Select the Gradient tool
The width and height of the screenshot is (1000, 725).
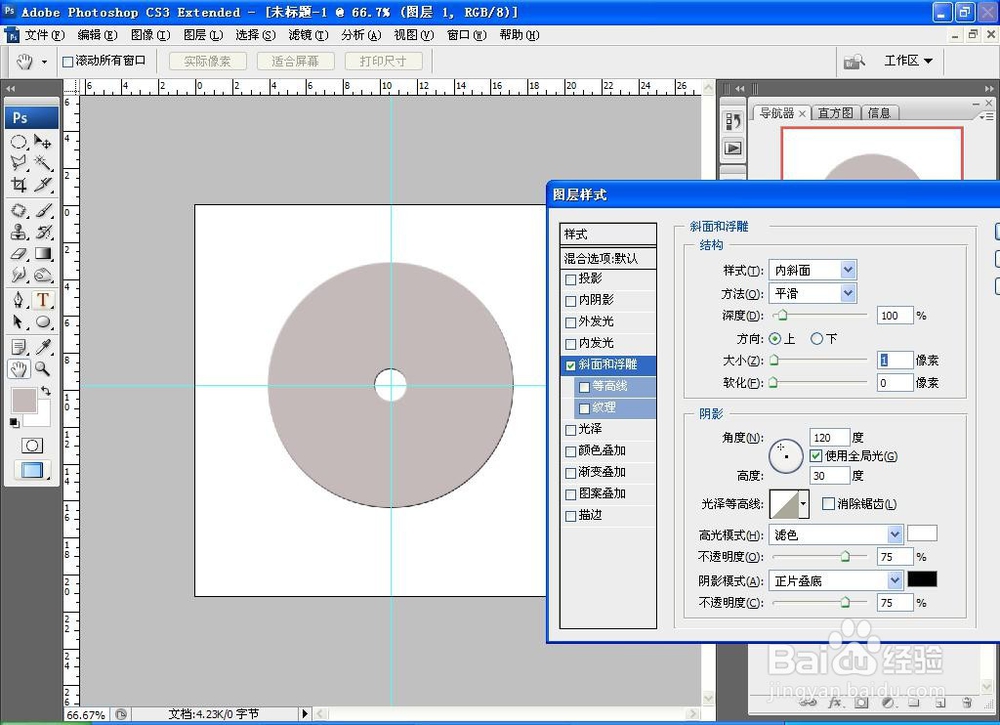pyautogui.click(x=43, y=254)
